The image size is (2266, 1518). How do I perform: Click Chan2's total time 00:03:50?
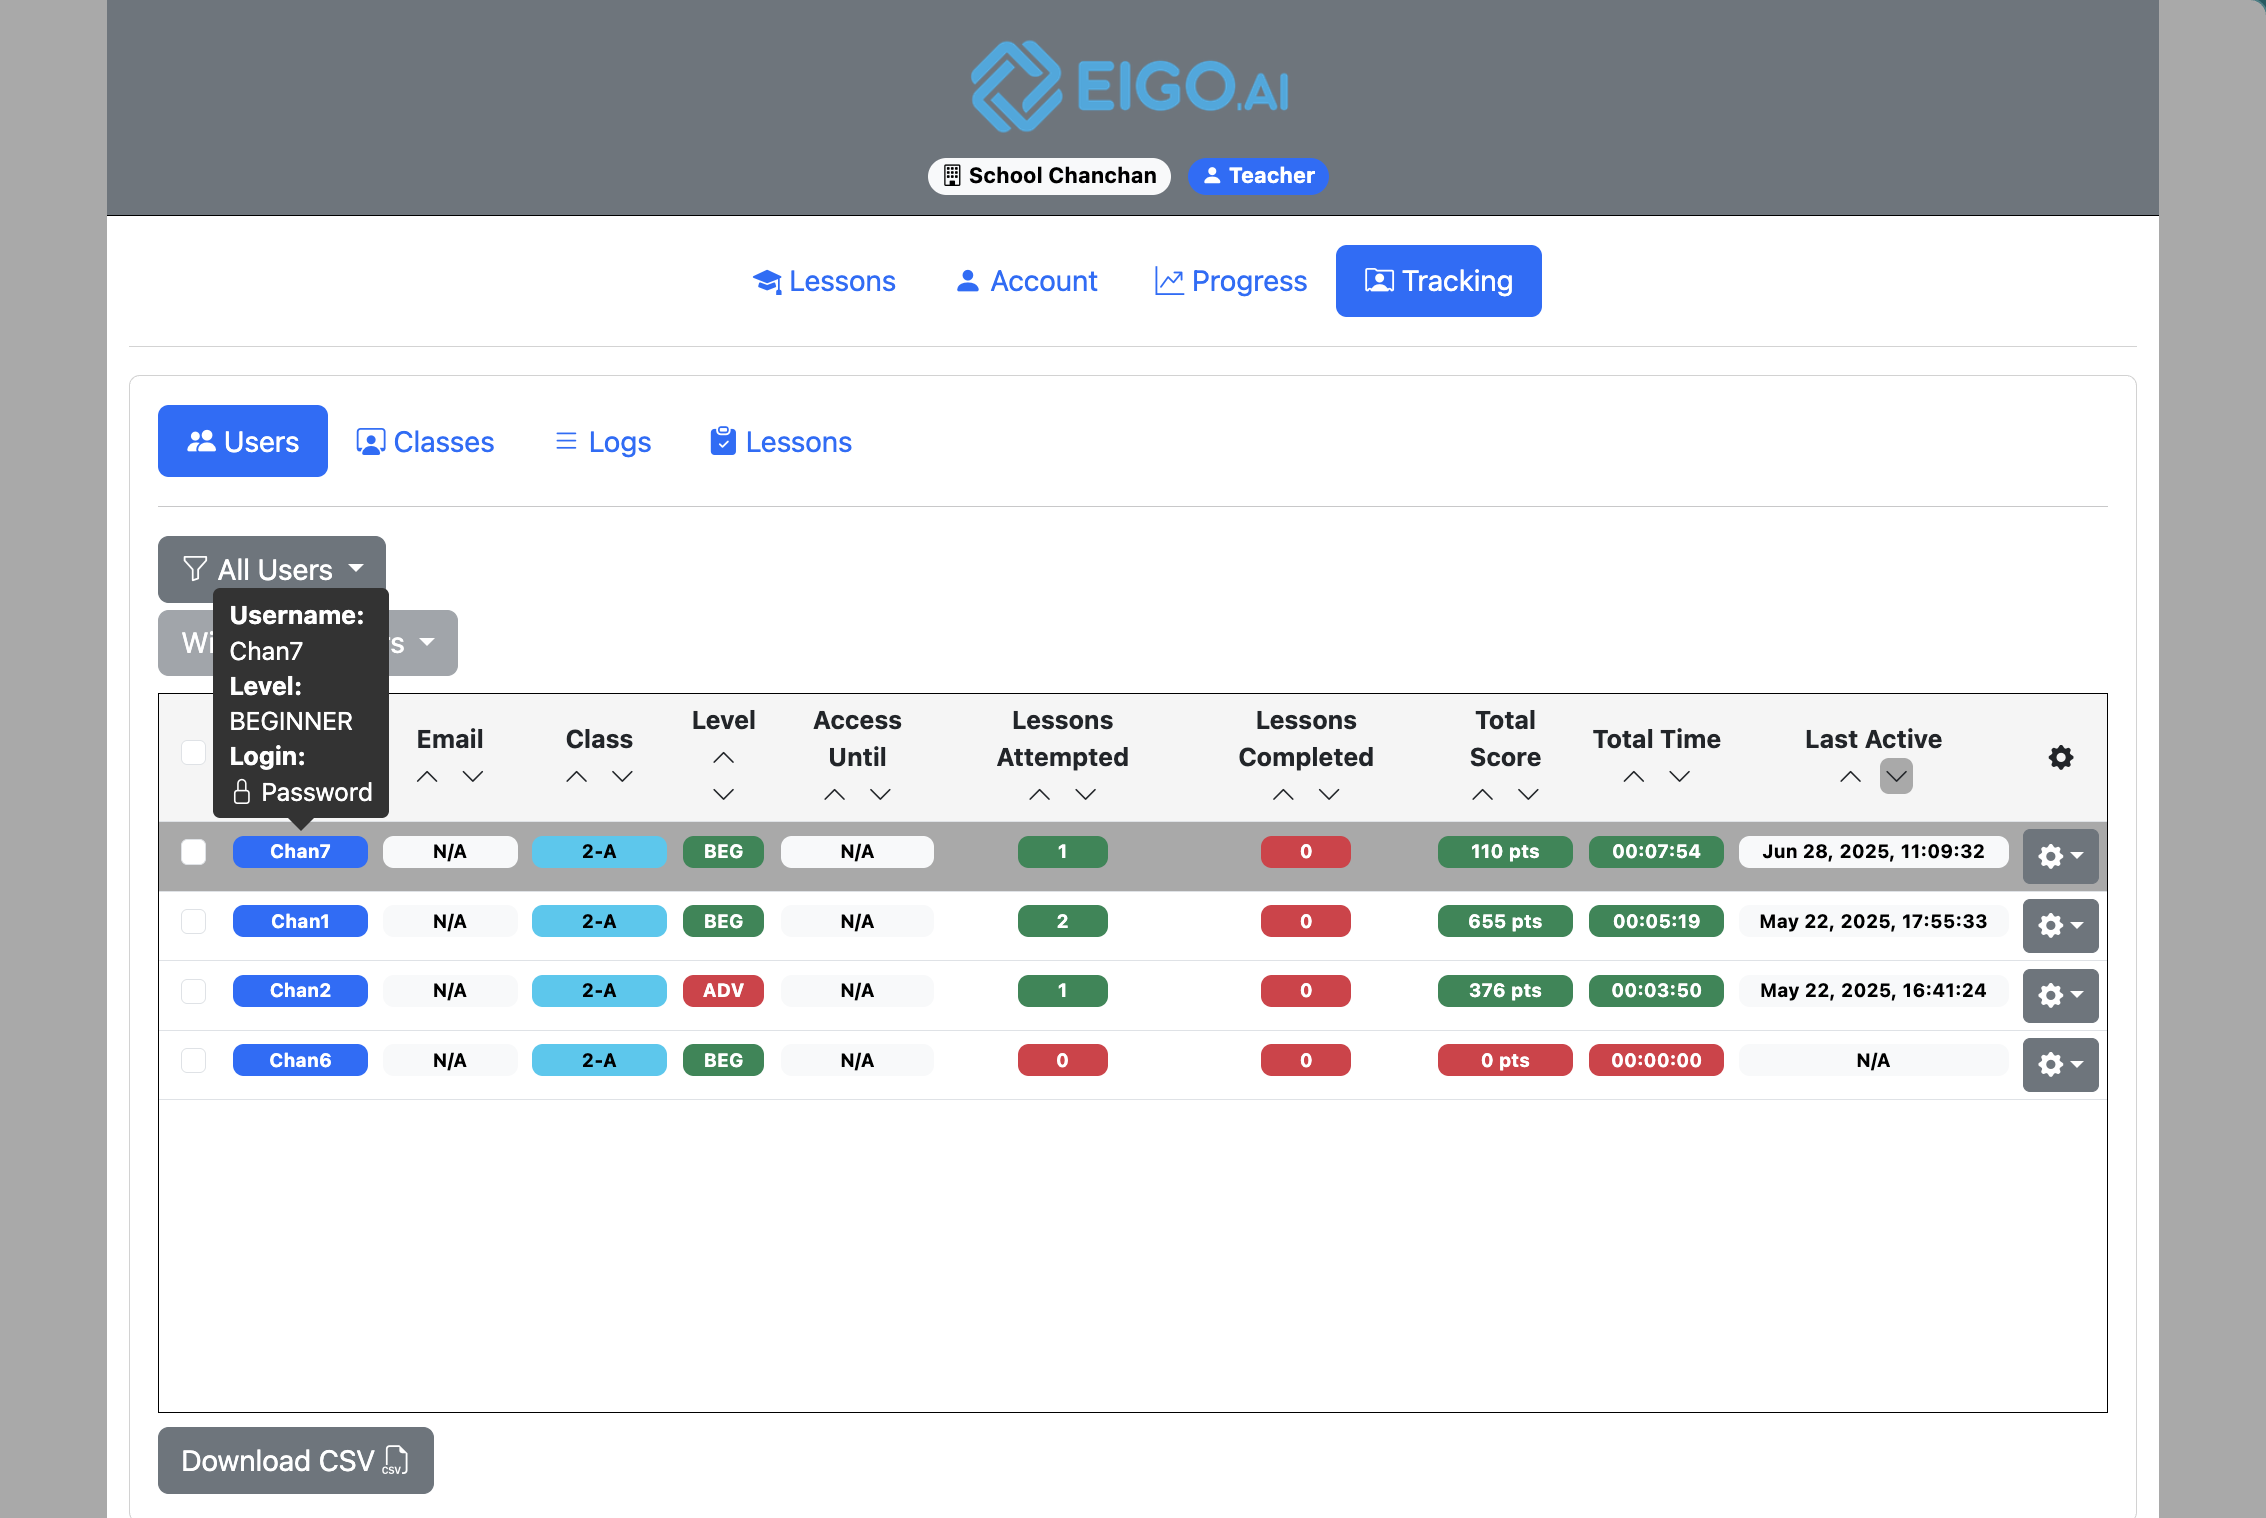coord(1656,991)
